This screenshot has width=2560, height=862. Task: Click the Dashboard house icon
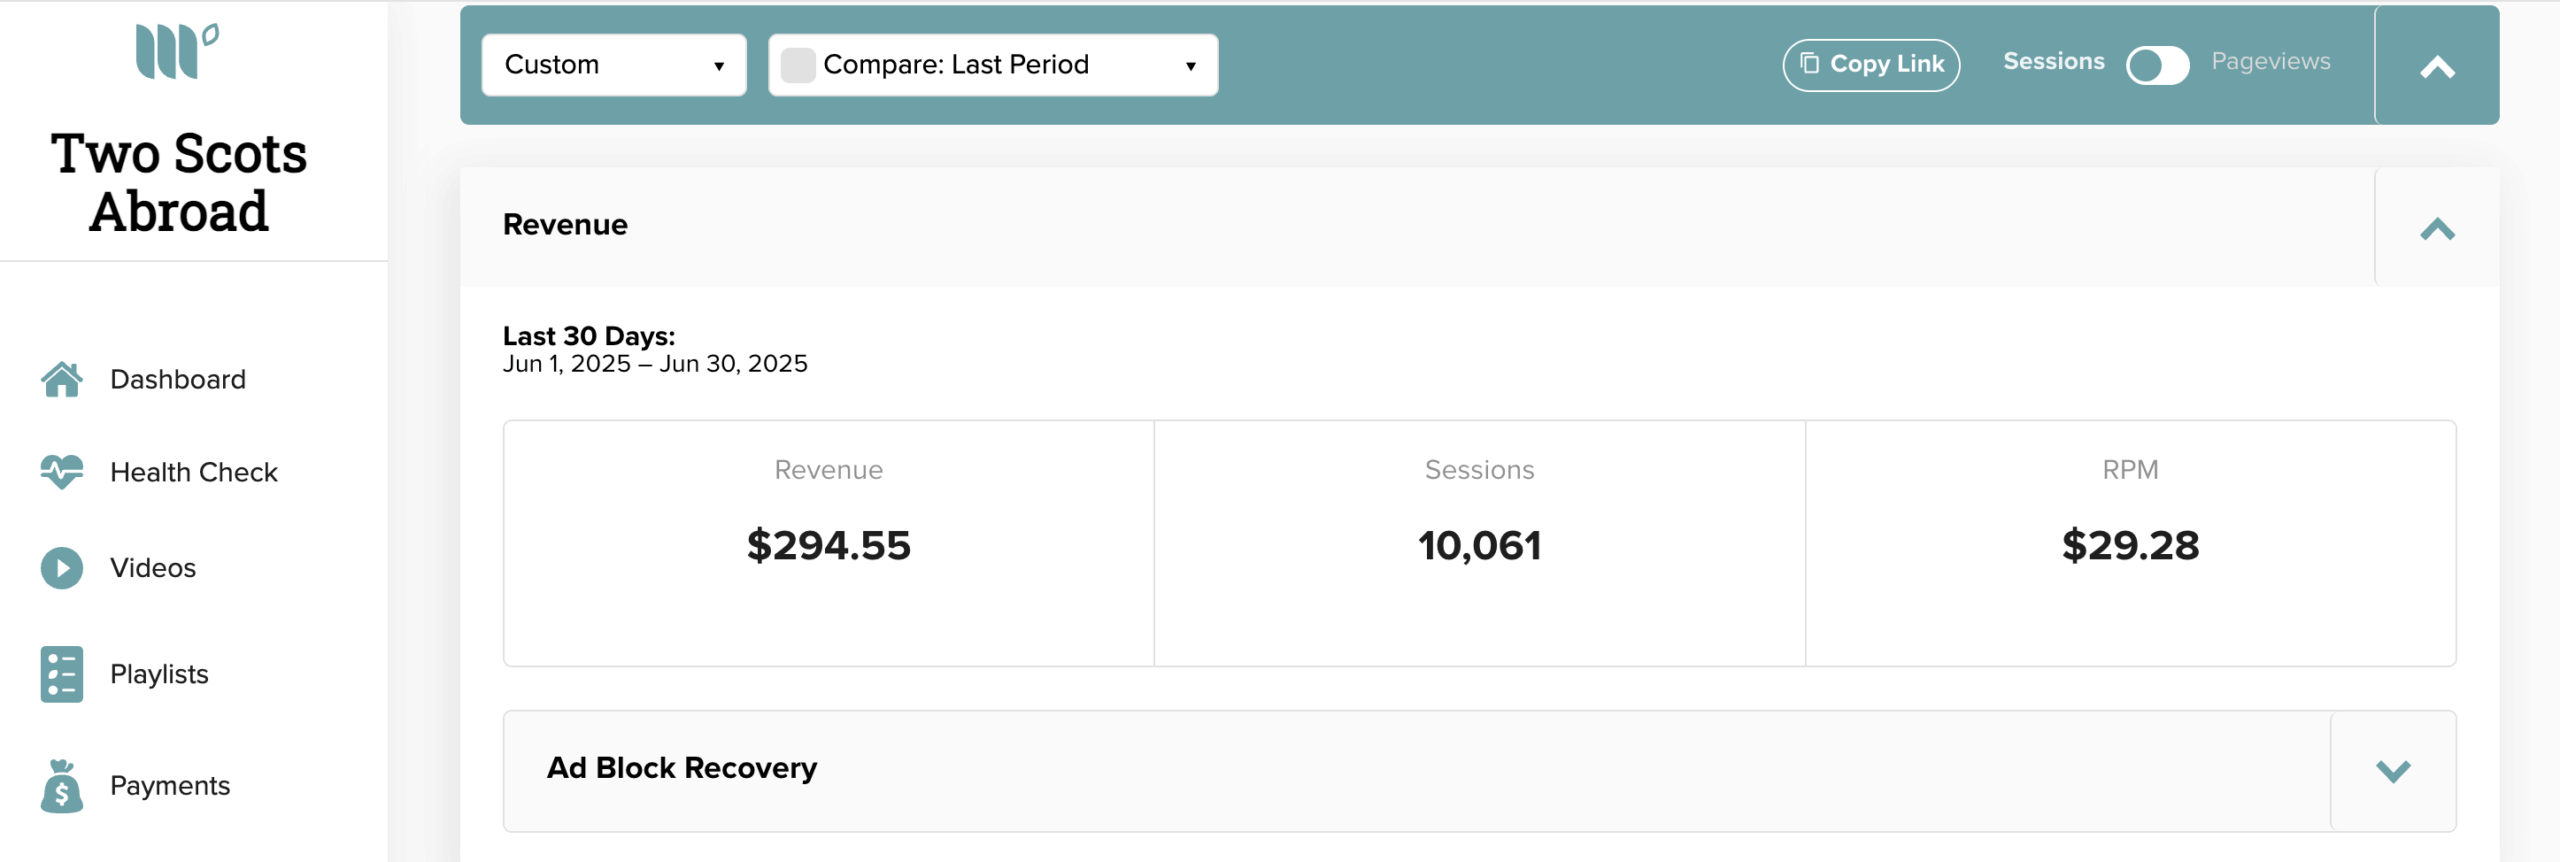point(62,379)
